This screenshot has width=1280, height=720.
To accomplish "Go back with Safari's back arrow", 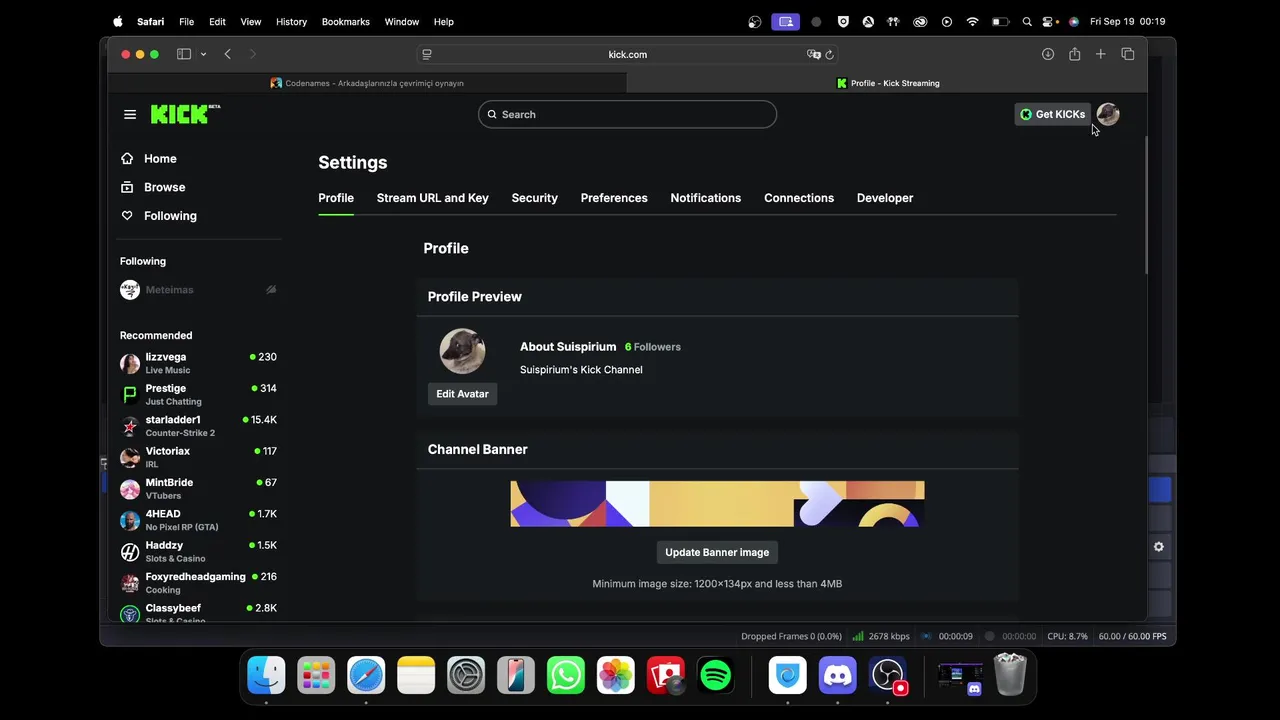I will (228, 54).
